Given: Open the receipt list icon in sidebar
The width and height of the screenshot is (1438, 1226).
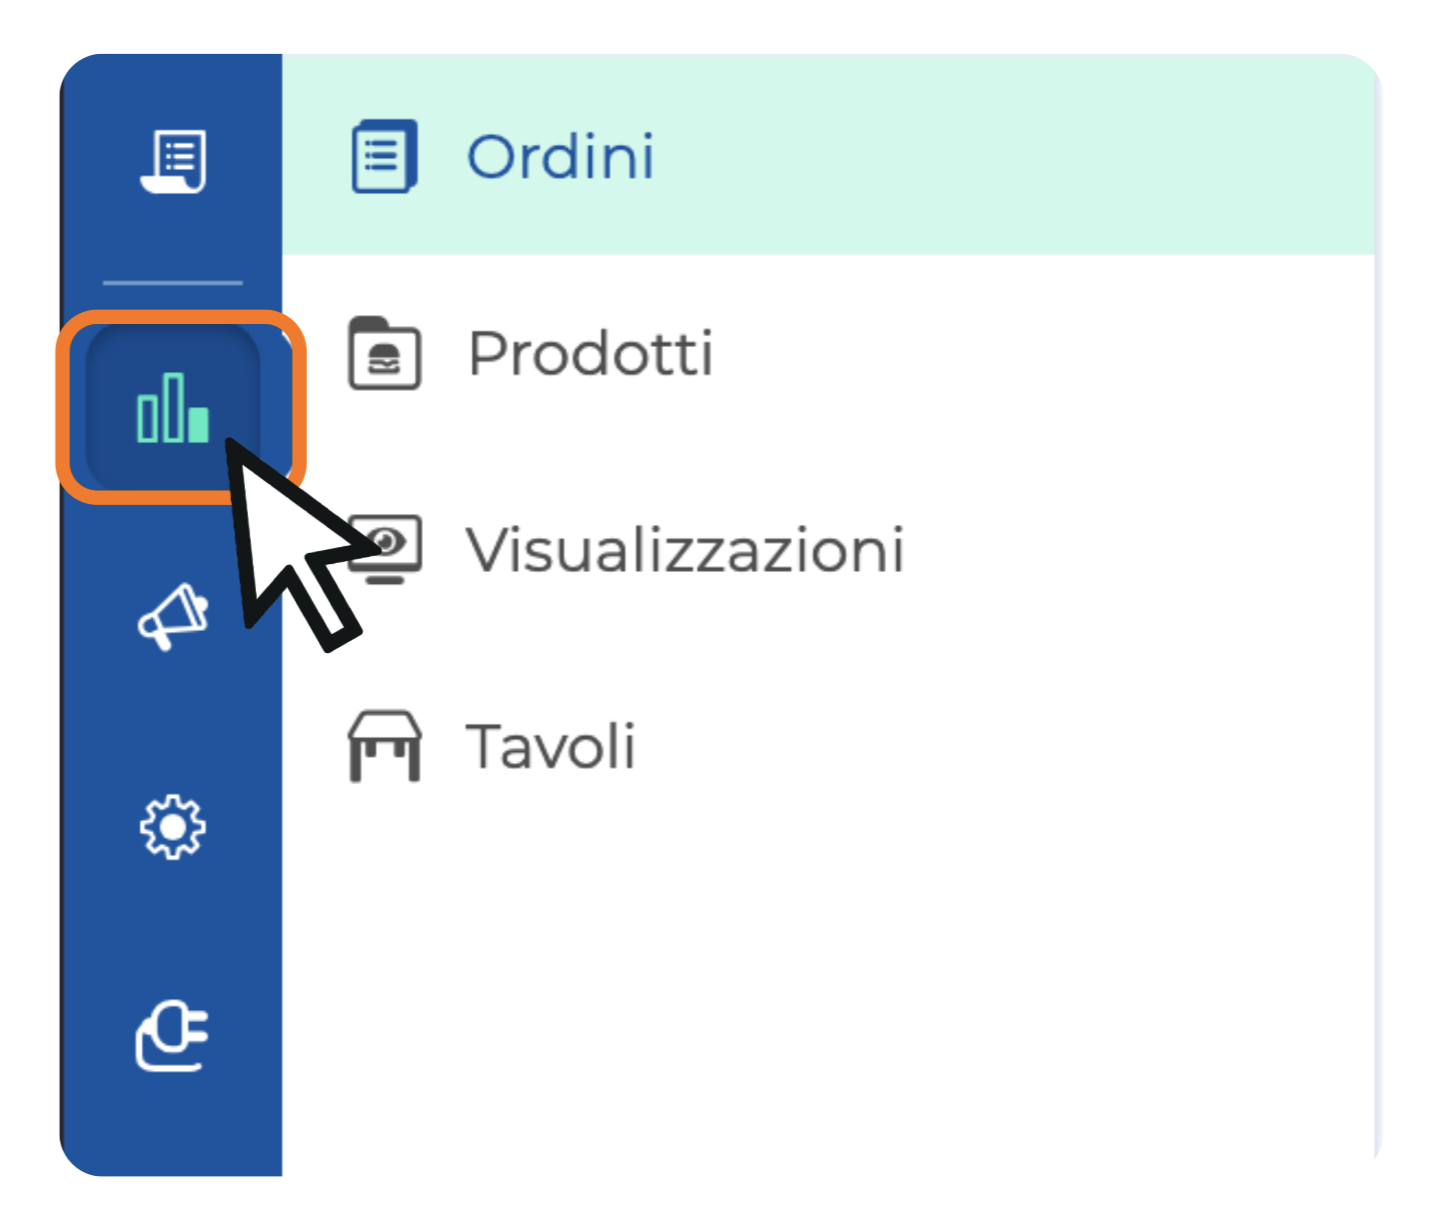Looking at the screenshot, I should [x=173, y=160].
